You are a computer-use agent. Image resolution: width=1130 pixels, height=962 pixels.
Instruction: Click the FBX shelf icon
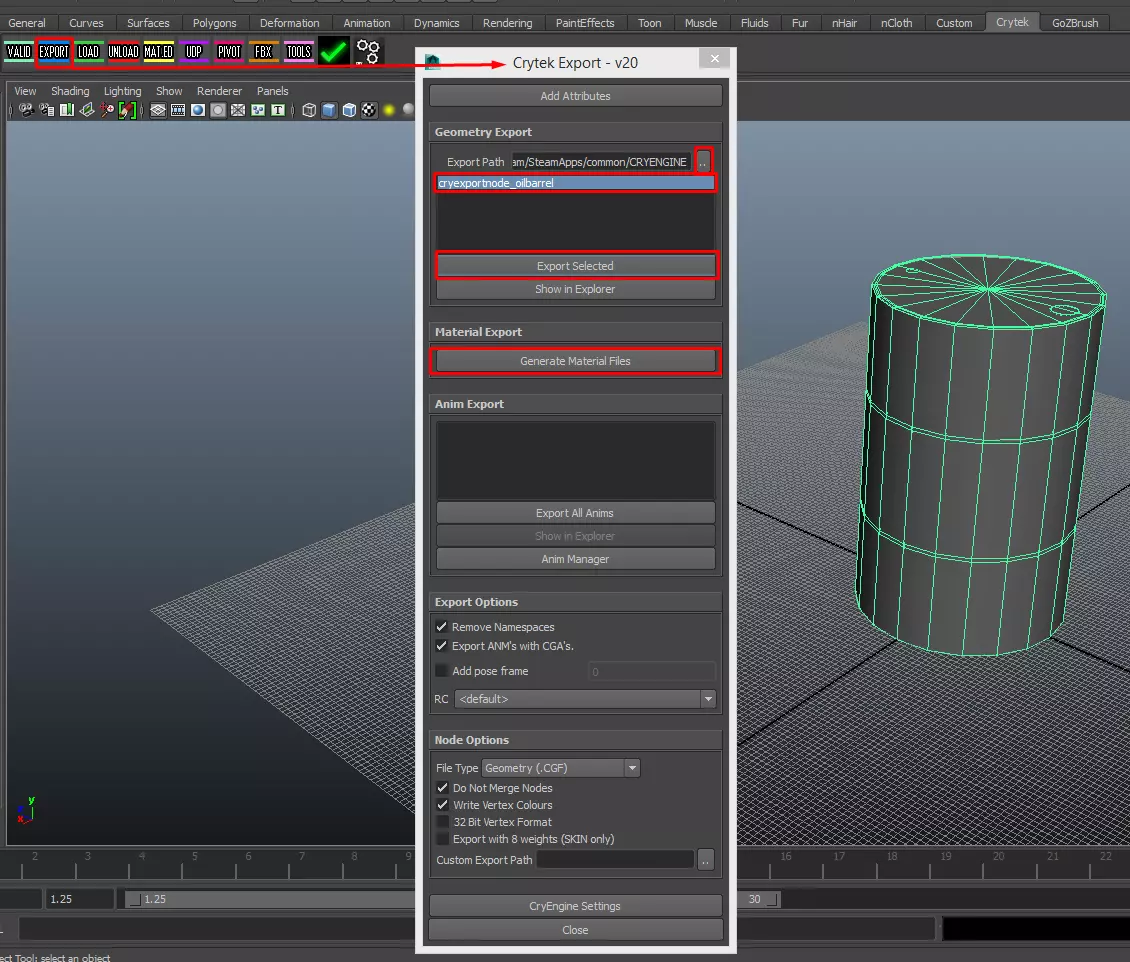click(263, 52)
